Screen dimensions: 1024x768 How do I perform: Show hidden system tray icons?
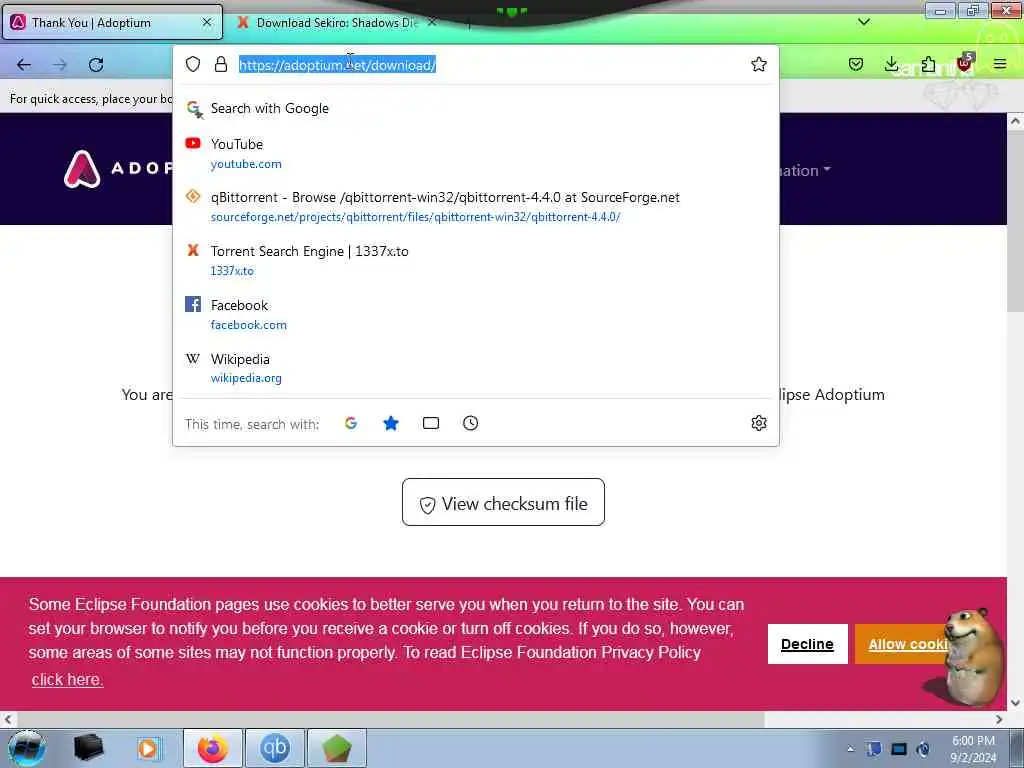850,749
